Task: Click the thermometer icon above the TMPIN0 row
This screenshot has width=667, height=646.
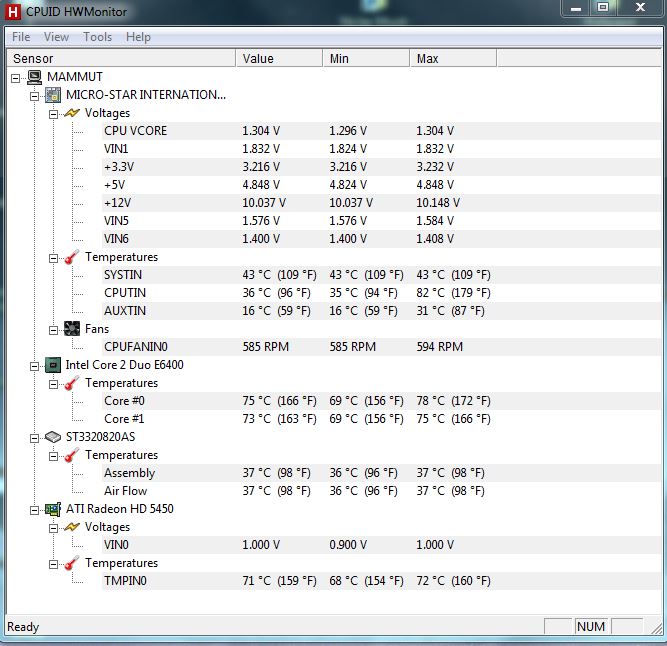Action: 71,563
